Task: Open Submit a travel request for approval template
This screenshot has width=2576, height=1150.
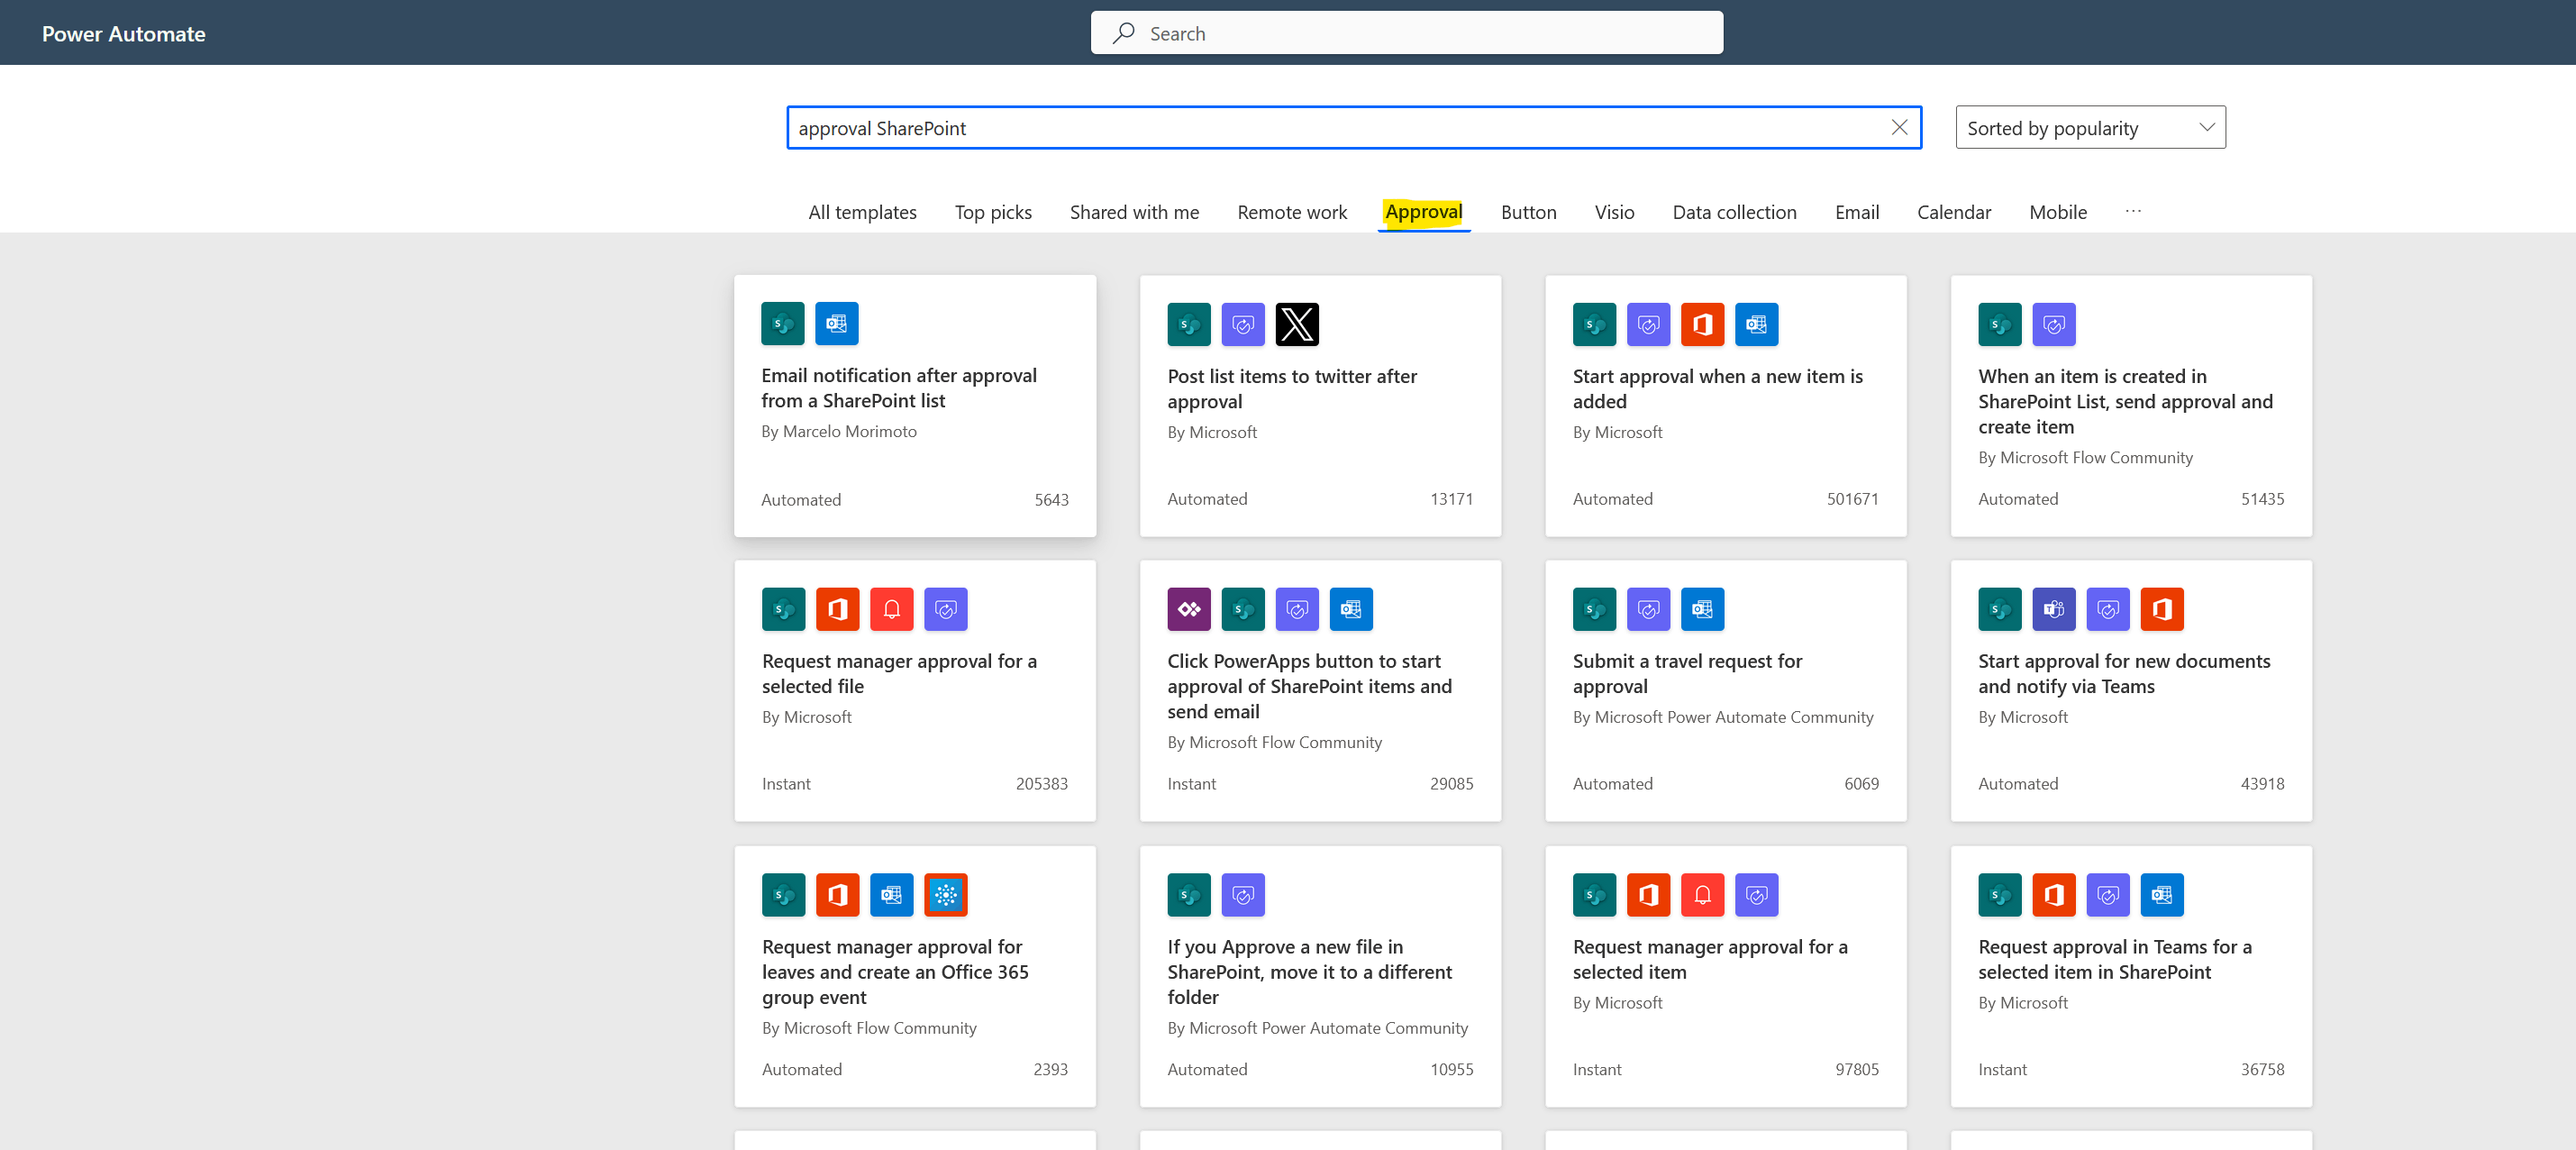Action: tap(1725, 691)
